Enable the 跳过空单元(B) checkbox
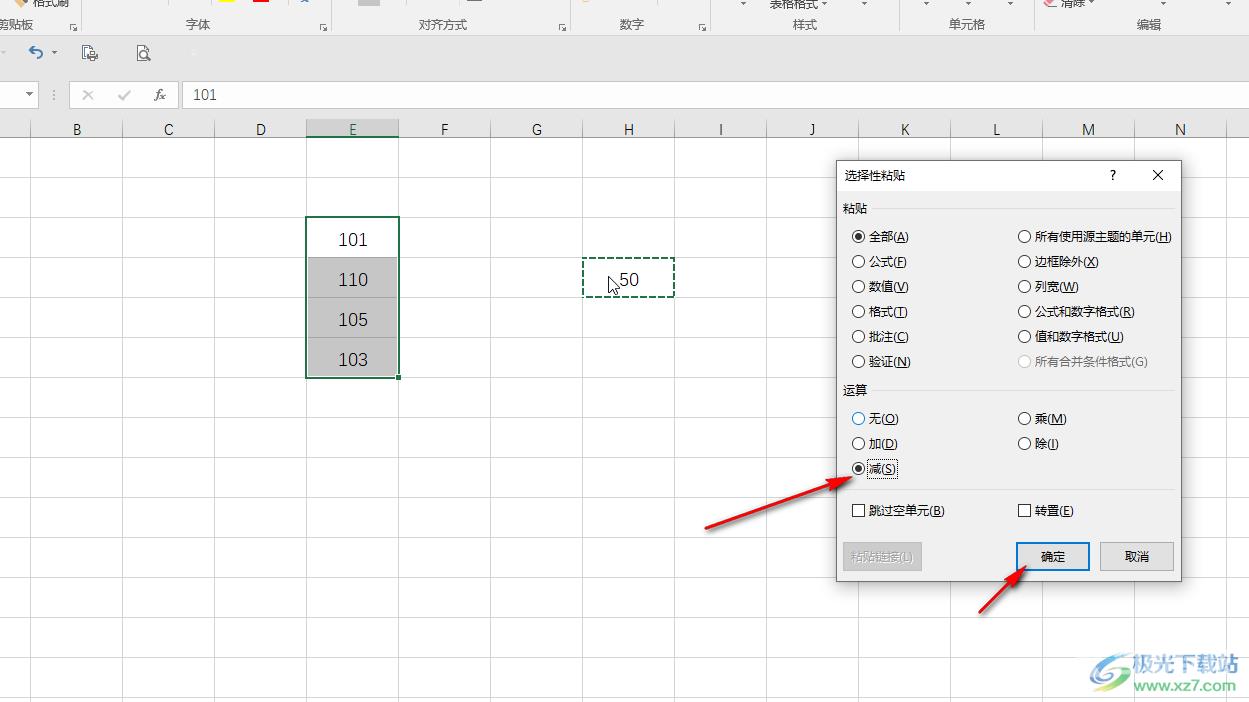 pyautogui.click(x=898, y=511)
